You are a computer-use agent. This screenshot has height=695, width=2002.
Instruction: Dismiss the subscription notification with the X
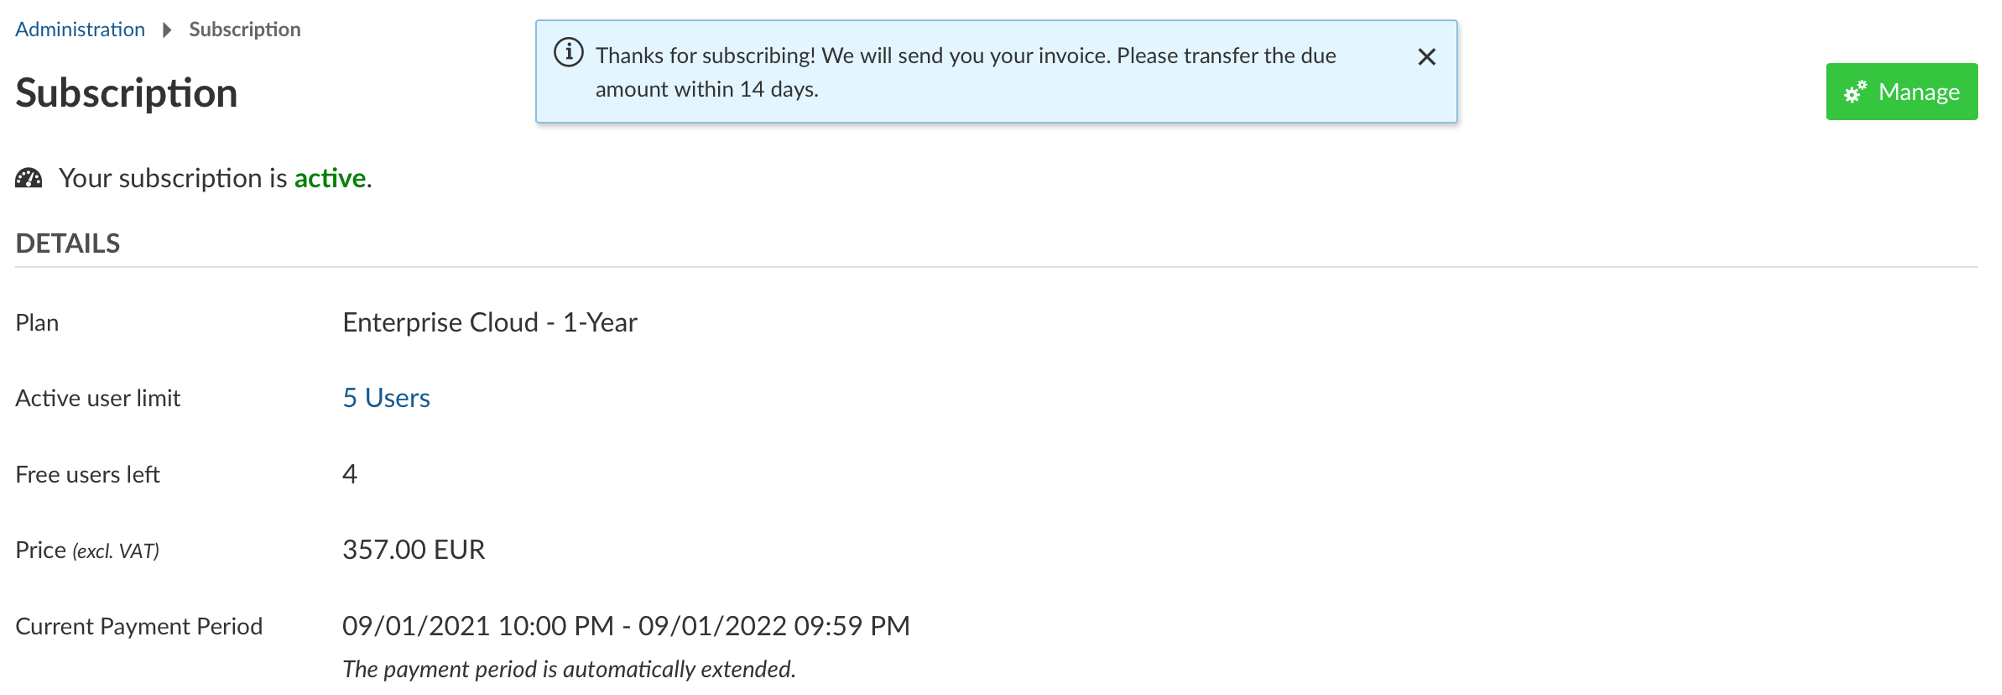click(x=1427, y=57)
